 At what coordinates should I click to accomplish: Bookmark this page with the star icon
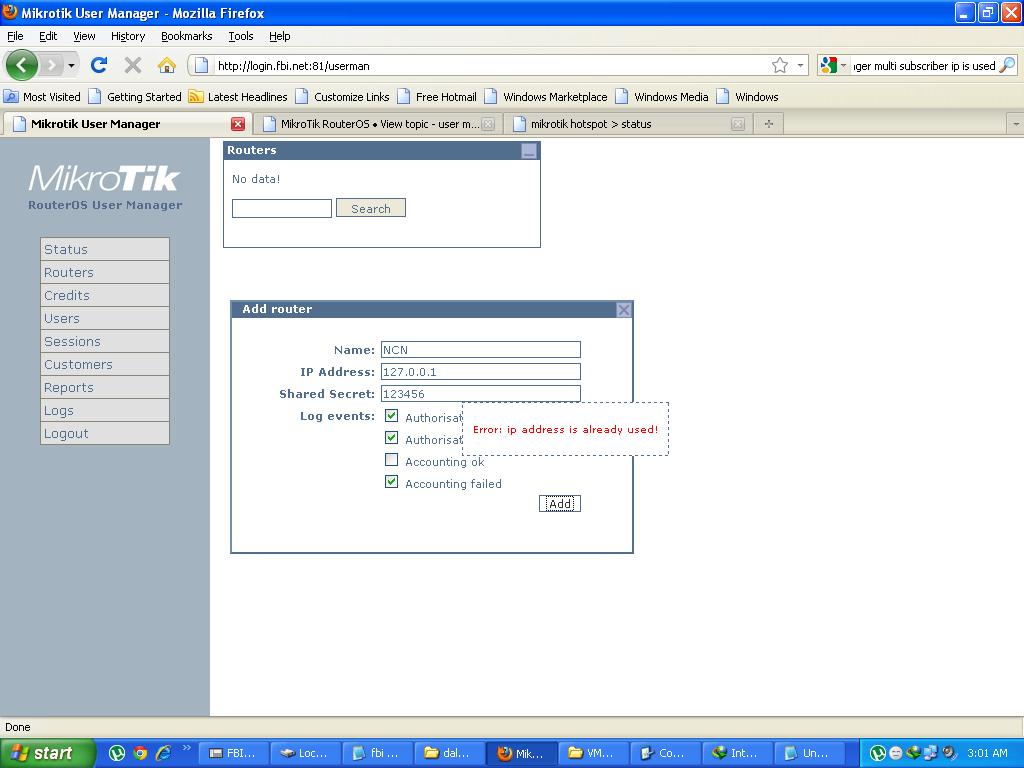[779, 65]
